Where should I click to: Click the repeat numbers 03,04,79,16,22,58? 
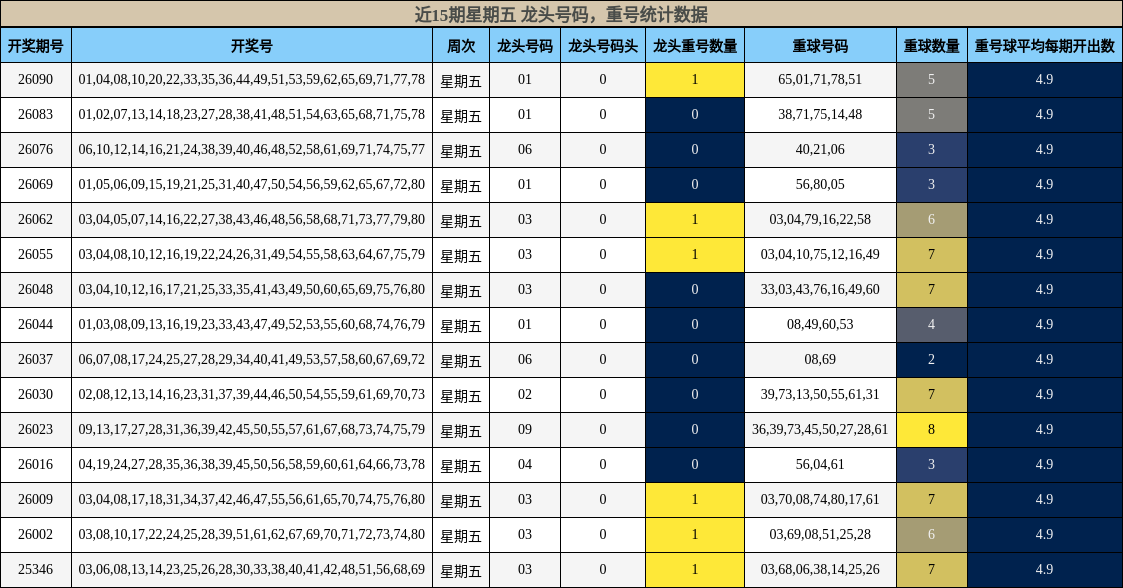click(818, 219)
